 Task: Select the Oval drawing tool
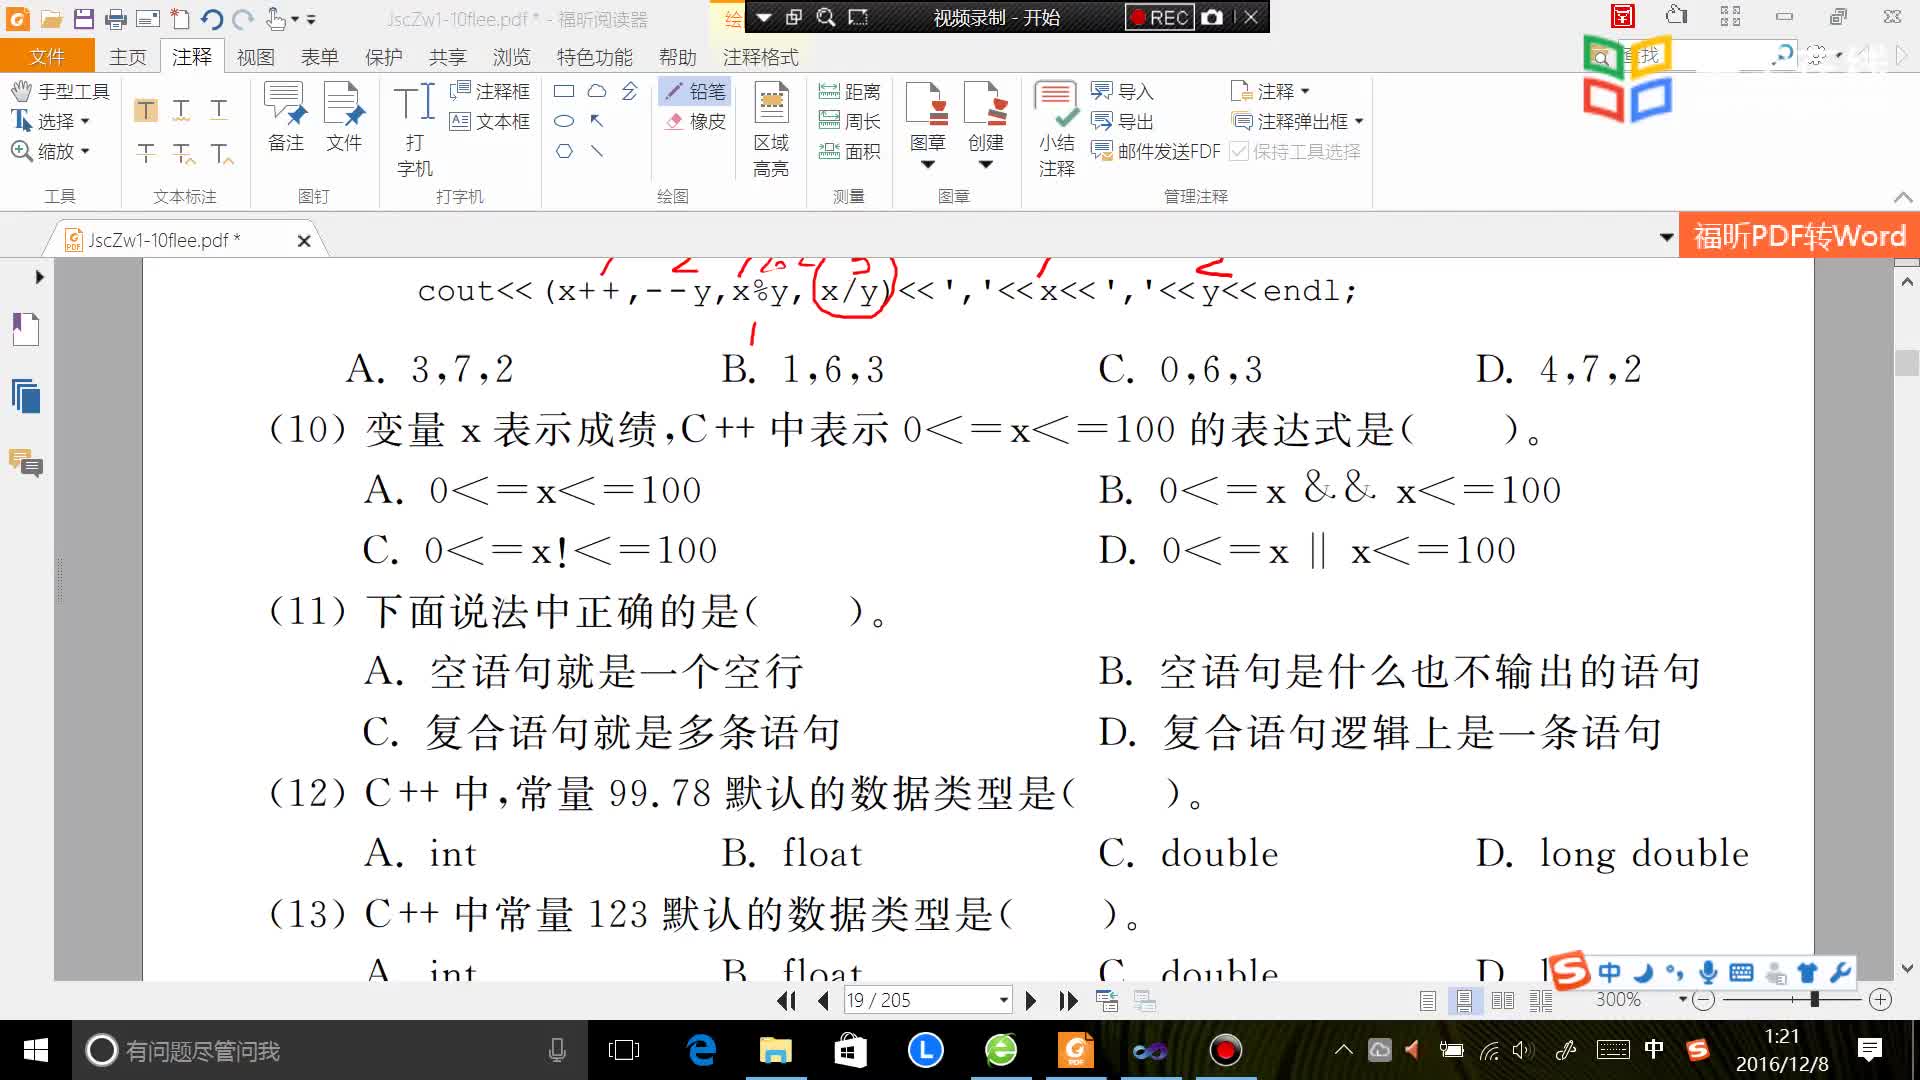(x=564, y=121)
